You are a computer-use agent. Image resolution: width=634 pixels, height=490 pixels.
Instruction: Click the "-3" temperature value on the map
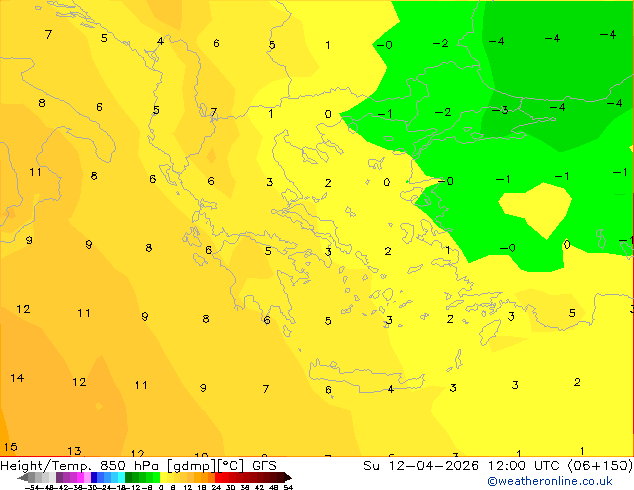click(x=500, y=110)
